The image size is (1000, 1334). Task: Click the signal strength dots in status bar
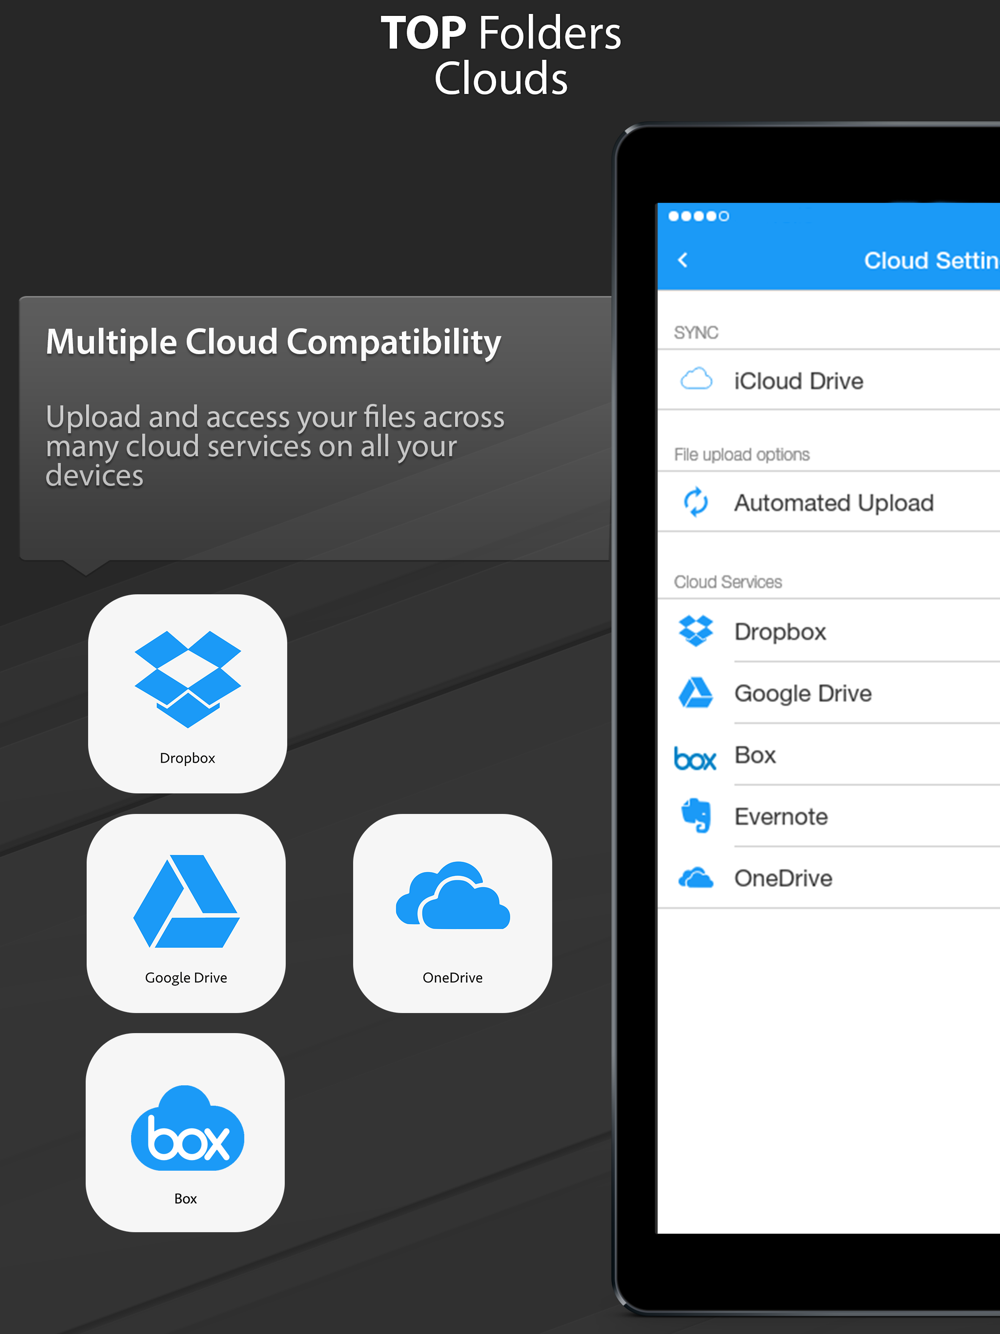698,216
